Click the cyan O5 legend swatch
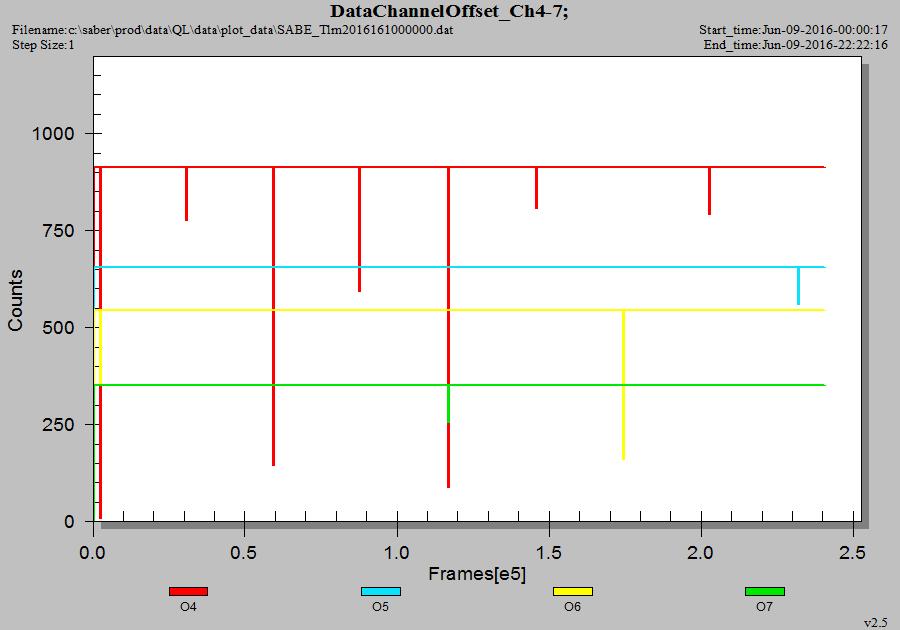 (381, 591)
